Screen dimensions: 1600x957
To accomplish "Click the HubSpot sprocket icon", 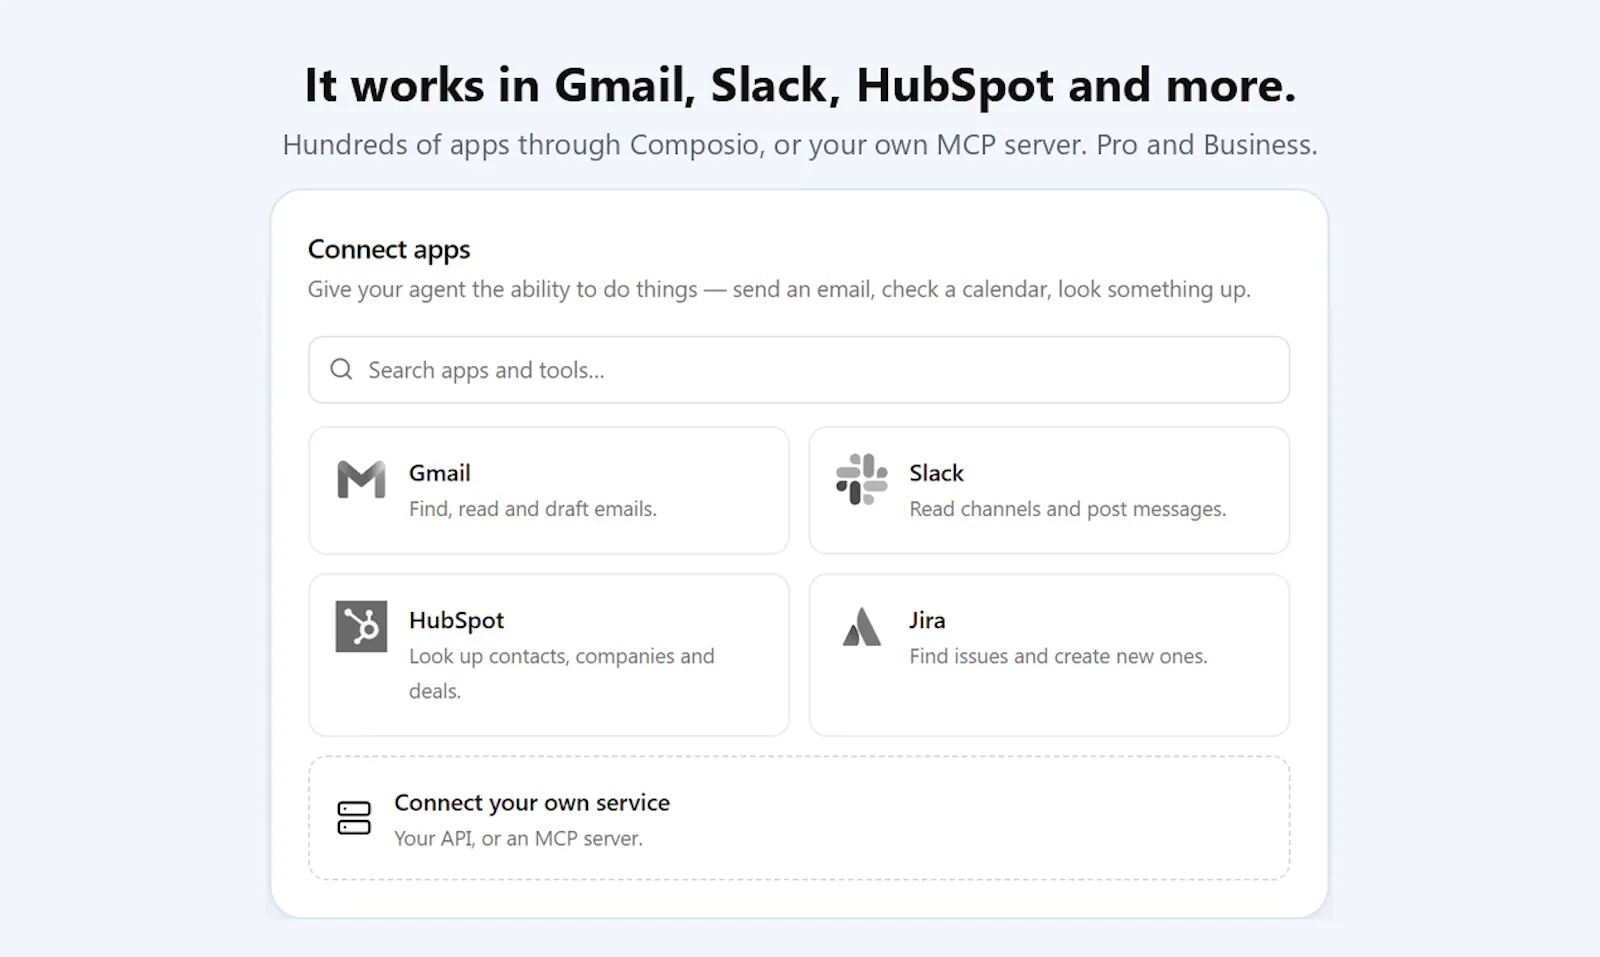I will click(x=361, y=627).
